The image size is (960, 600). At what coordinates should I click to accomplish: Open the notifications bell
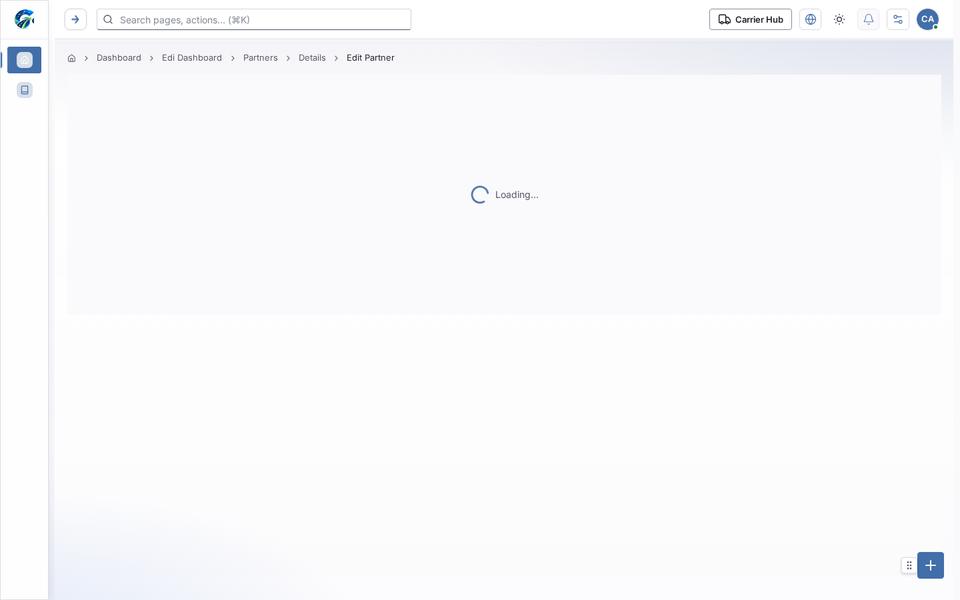868,20
